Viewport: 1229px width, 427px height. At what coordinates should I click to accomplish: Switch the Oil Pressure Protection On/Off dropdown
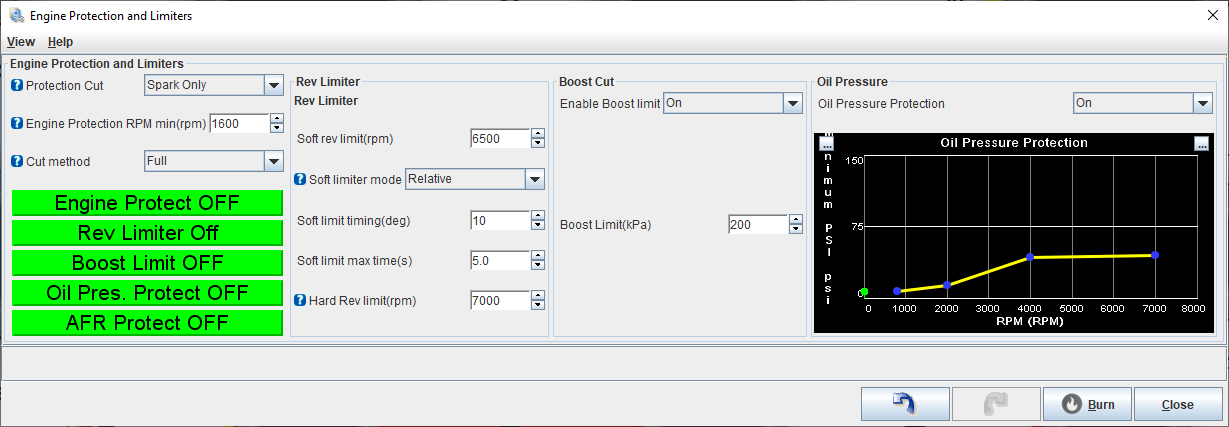coord(1142,103)
